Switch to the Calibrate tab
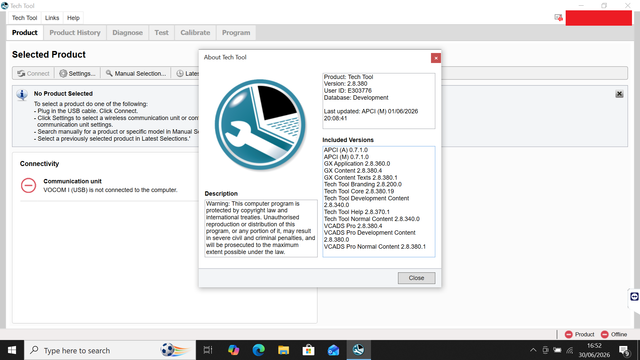Viewport: 640px width, 360px height. (195, 33)
